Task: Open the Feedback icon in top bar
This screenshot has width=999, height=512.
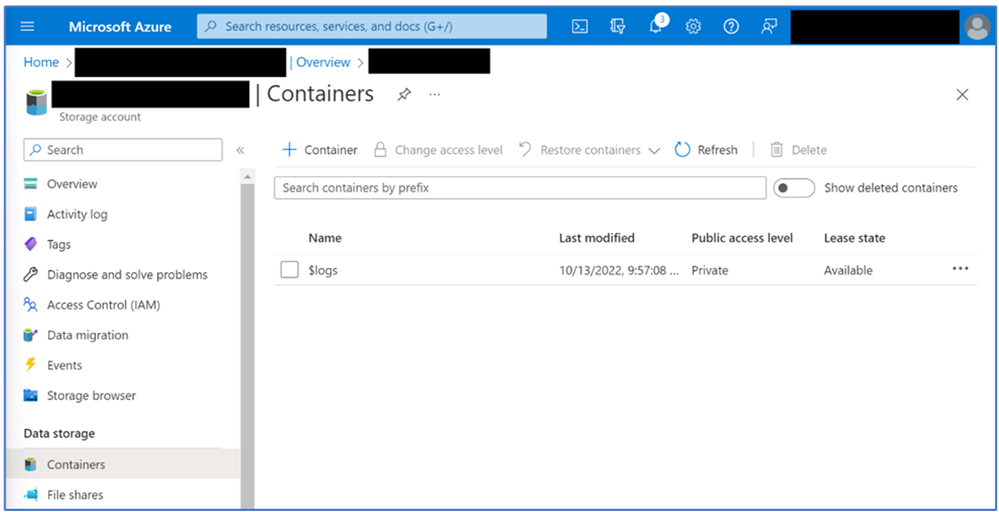Action: [769, 27]
